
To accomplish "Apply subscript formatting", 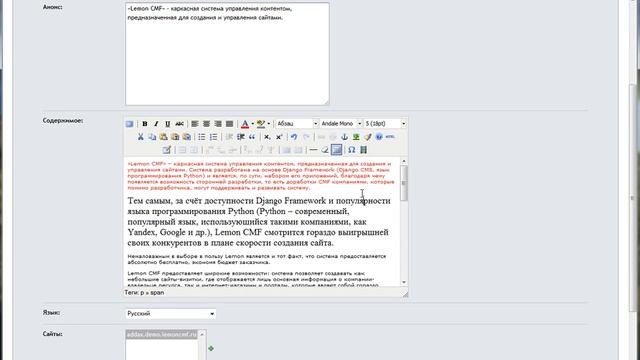I will tap(267, 137).
